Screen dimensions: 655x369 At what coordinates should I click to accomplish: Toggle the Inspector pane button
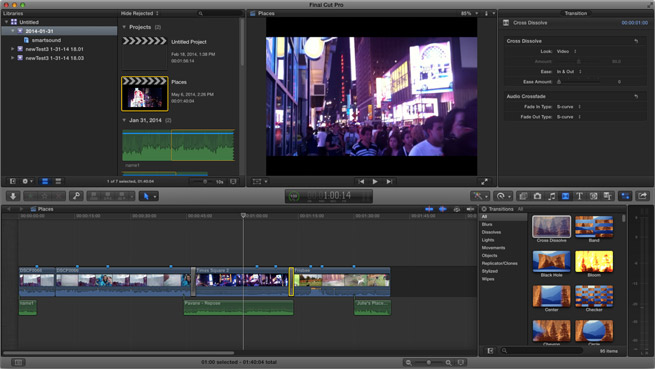625,196
